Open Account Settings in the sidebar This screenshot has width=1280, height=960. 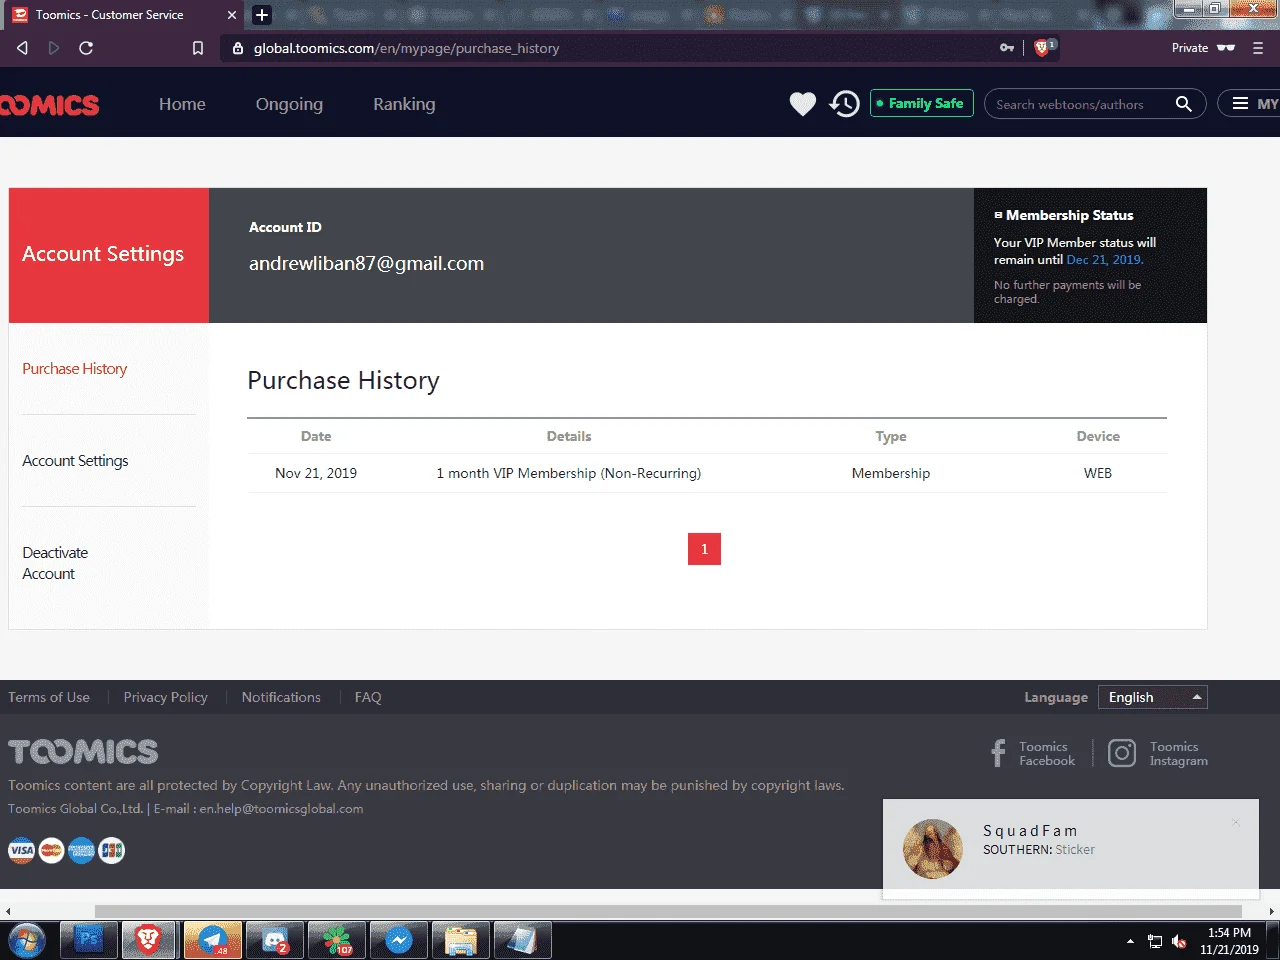pos(75,461)
